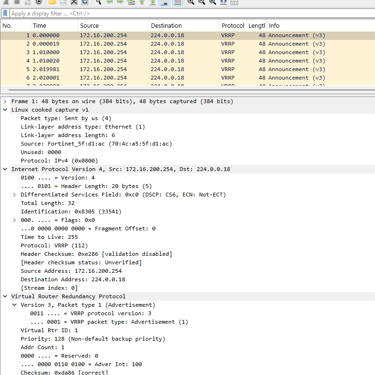
Task: Sort packets by the Protocol column header
Action: (x=233, y=26)
